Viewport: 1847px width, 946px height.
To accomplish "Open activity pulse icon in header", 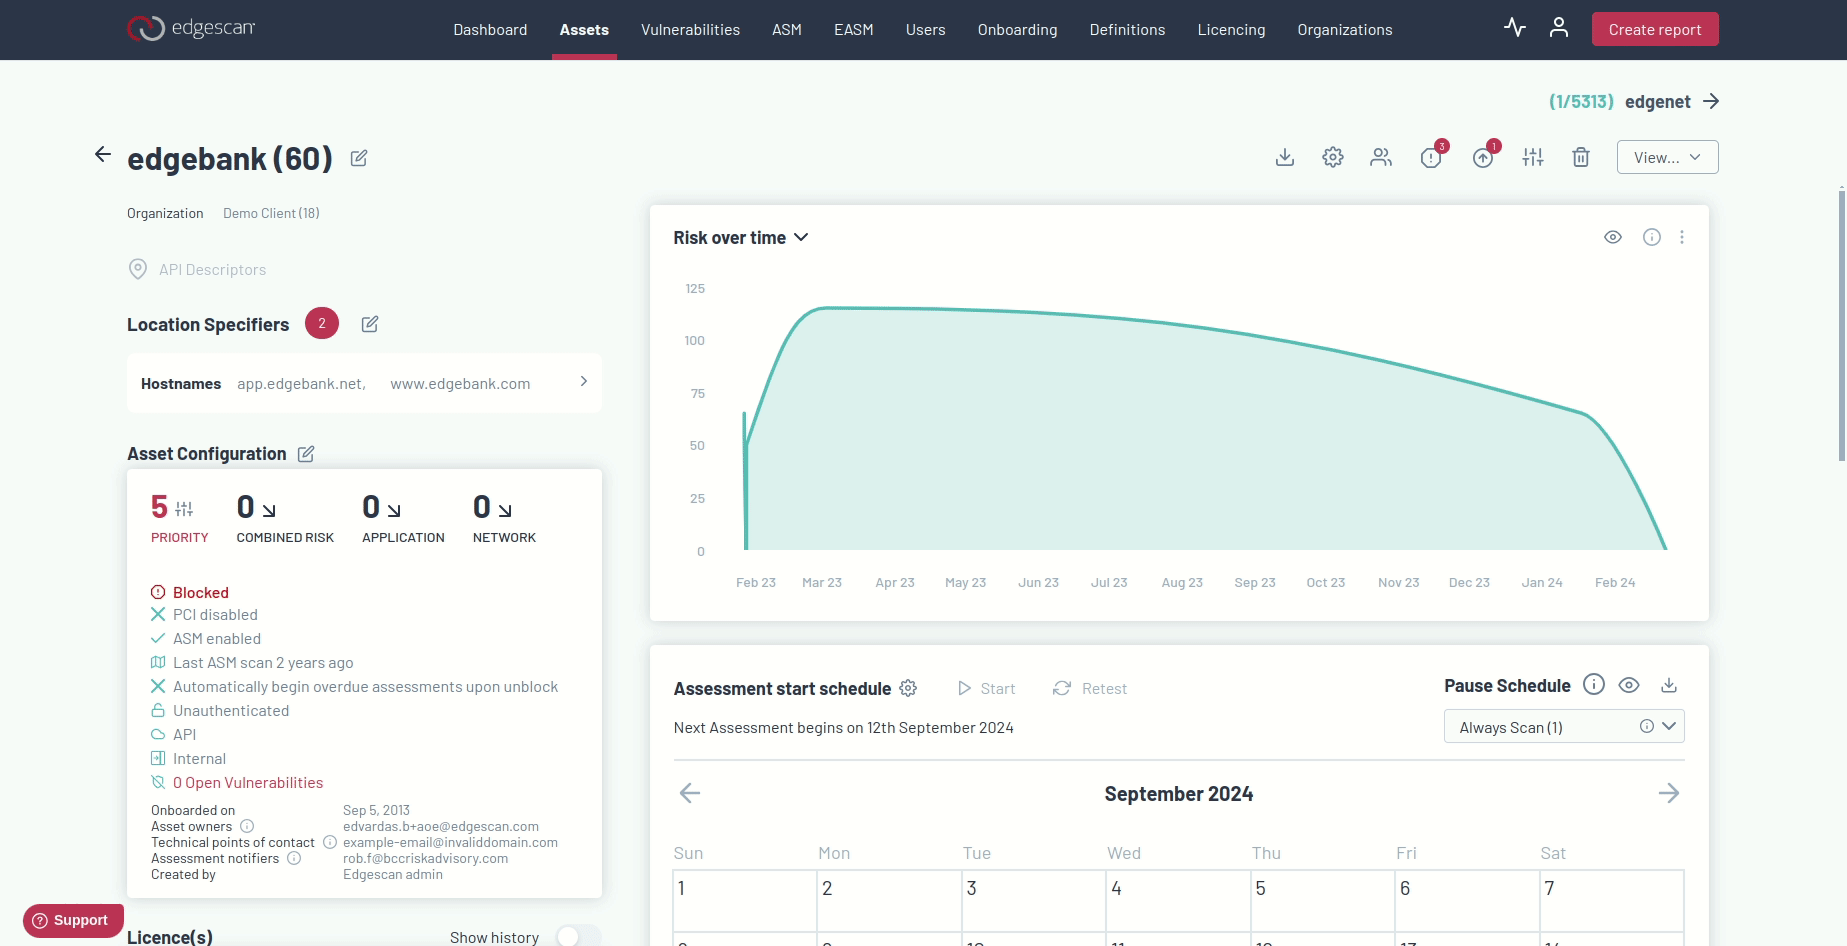I will (x=1515, y=28).
